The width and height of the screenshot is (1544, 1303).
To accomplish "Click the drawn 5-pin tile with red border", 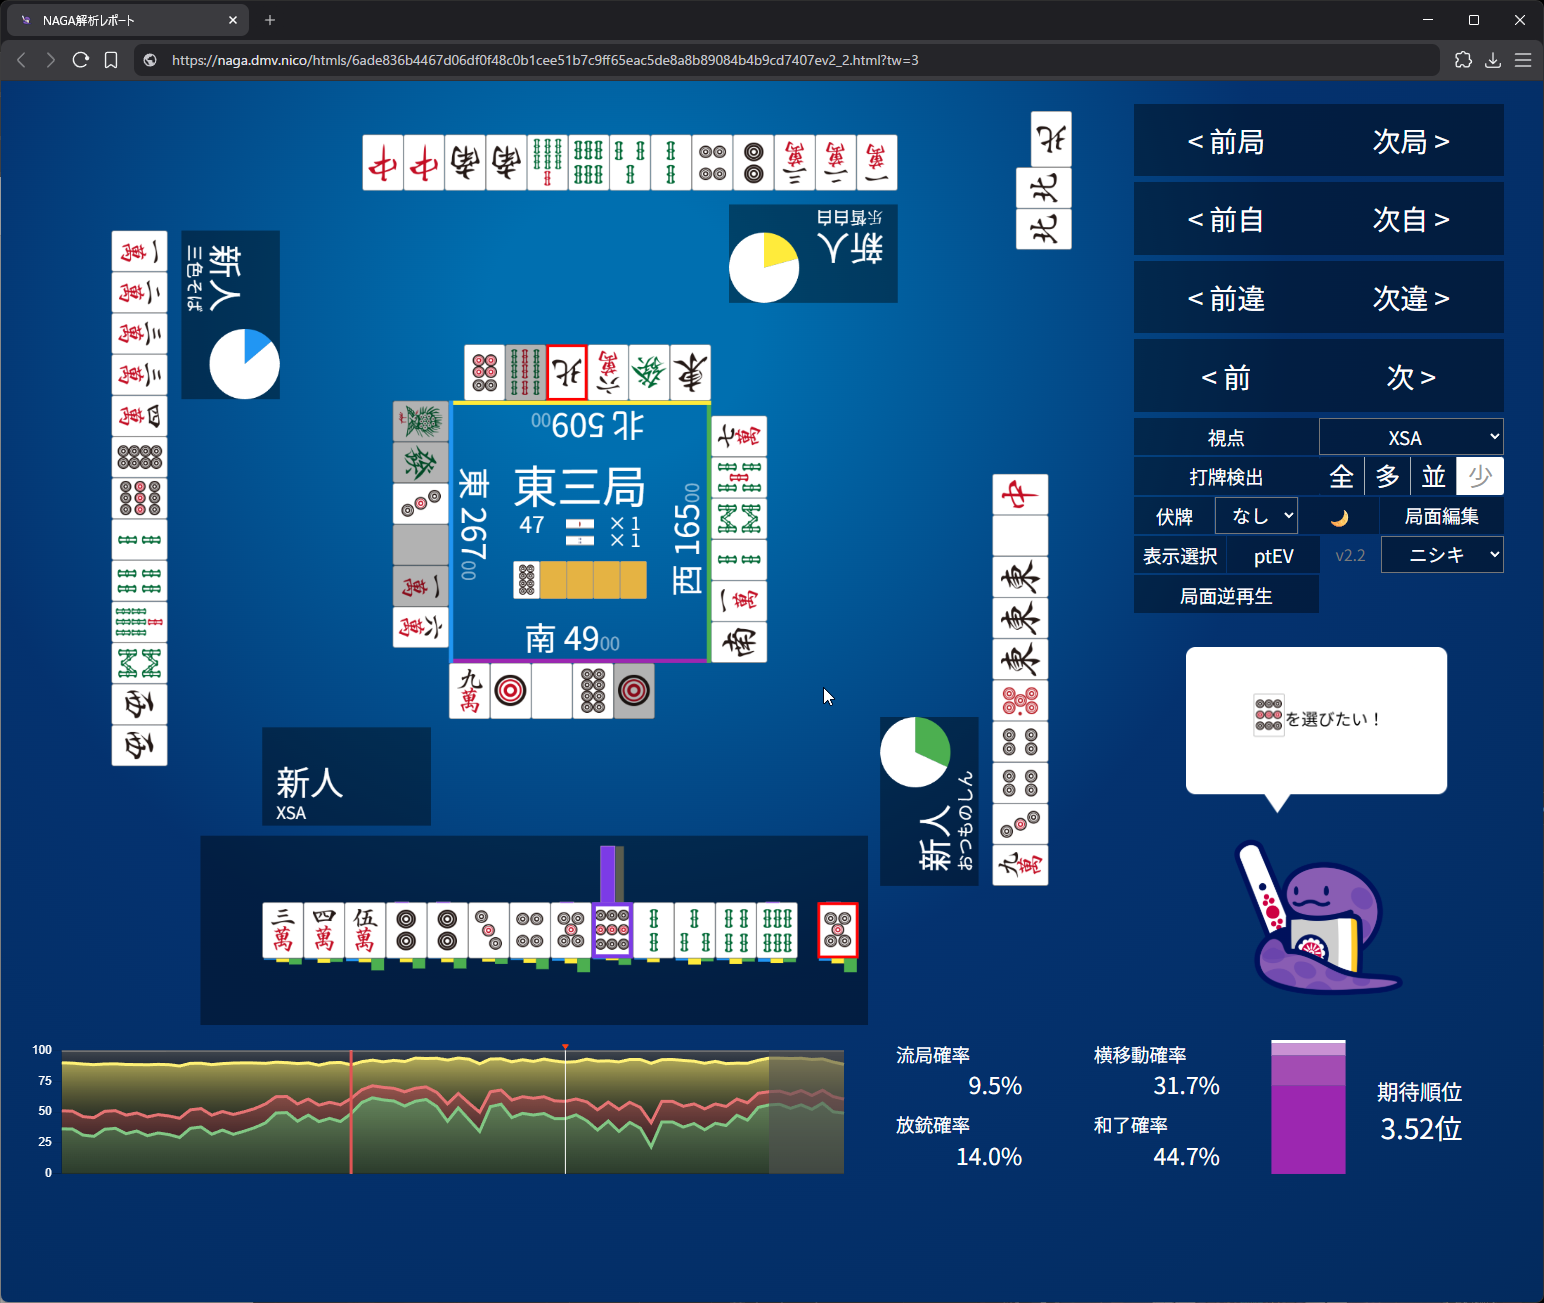I will click(x=838, y=930).
